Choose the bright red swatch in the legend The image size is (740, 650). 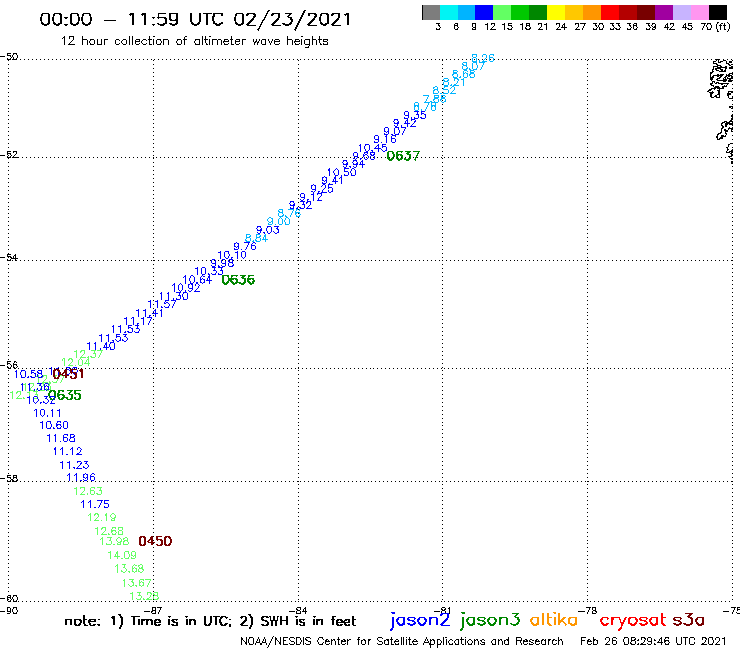610,12
